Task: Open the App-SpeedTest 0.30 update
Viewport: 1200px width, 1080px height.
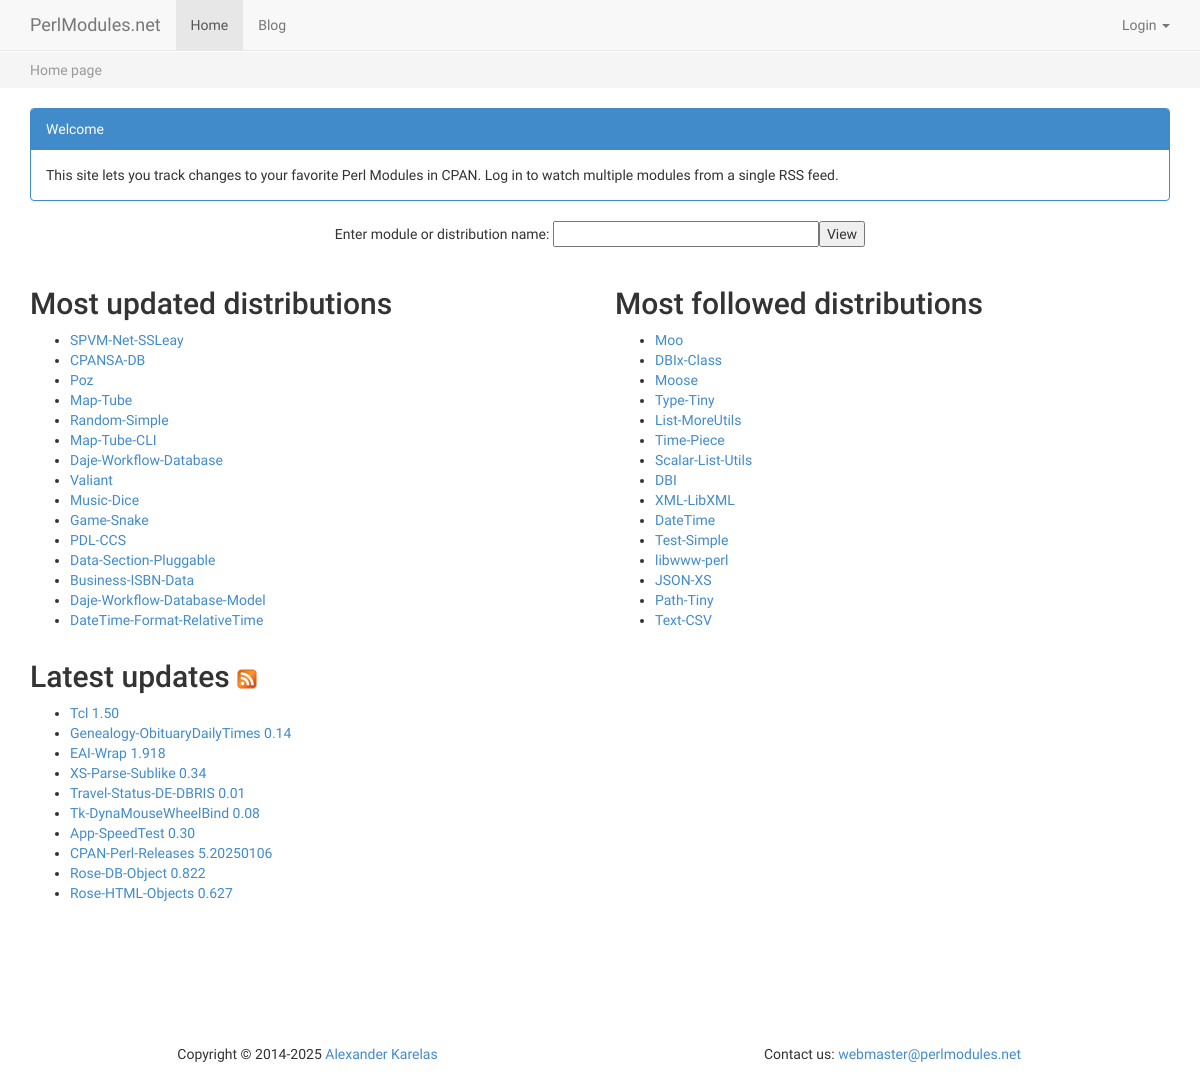Action: pyautogui.click(x=132, y=833)
